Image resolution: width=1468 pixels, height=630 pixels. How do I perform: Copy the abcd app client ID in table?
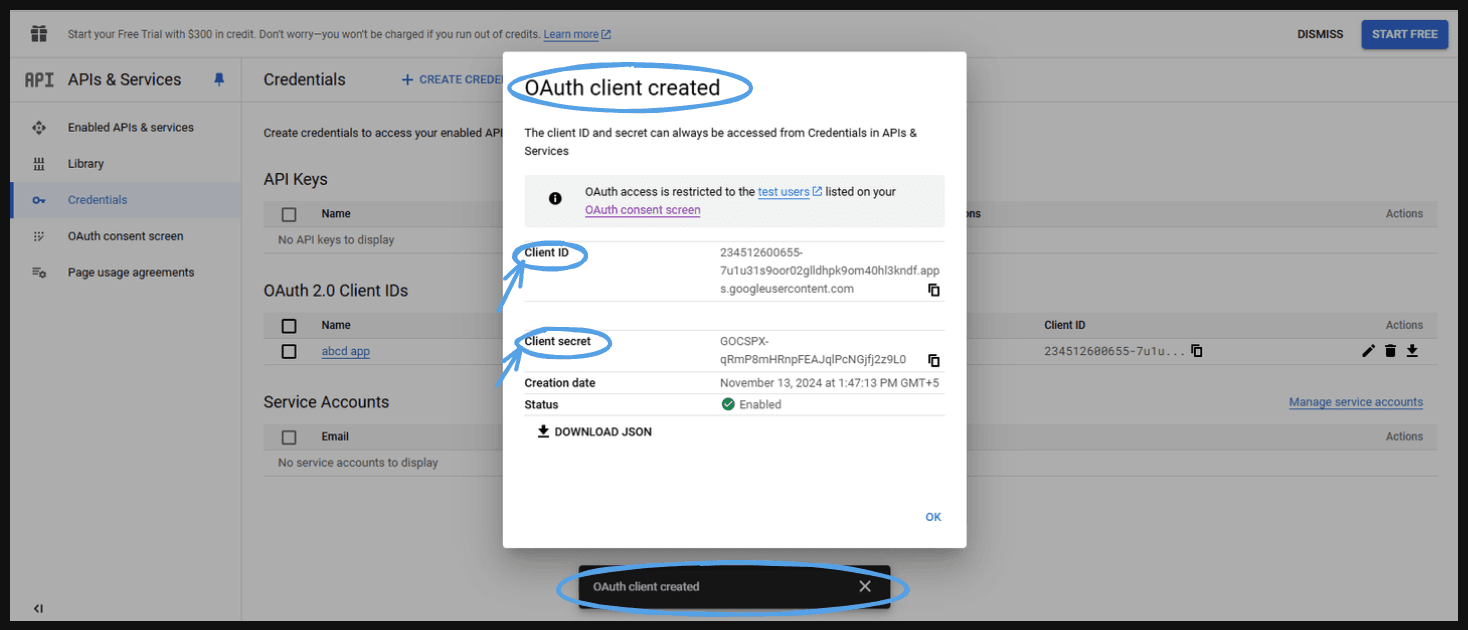tap(1196, 351)
